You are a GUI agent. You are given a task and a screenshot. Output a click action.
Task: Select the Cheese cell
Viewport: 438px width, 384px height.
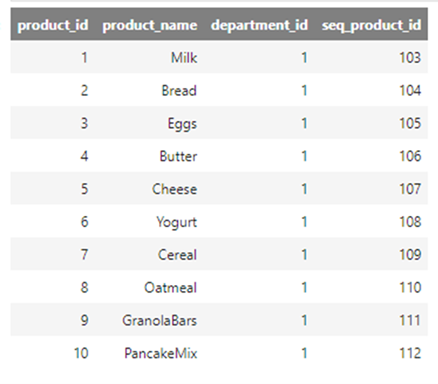tap(175, 189)
